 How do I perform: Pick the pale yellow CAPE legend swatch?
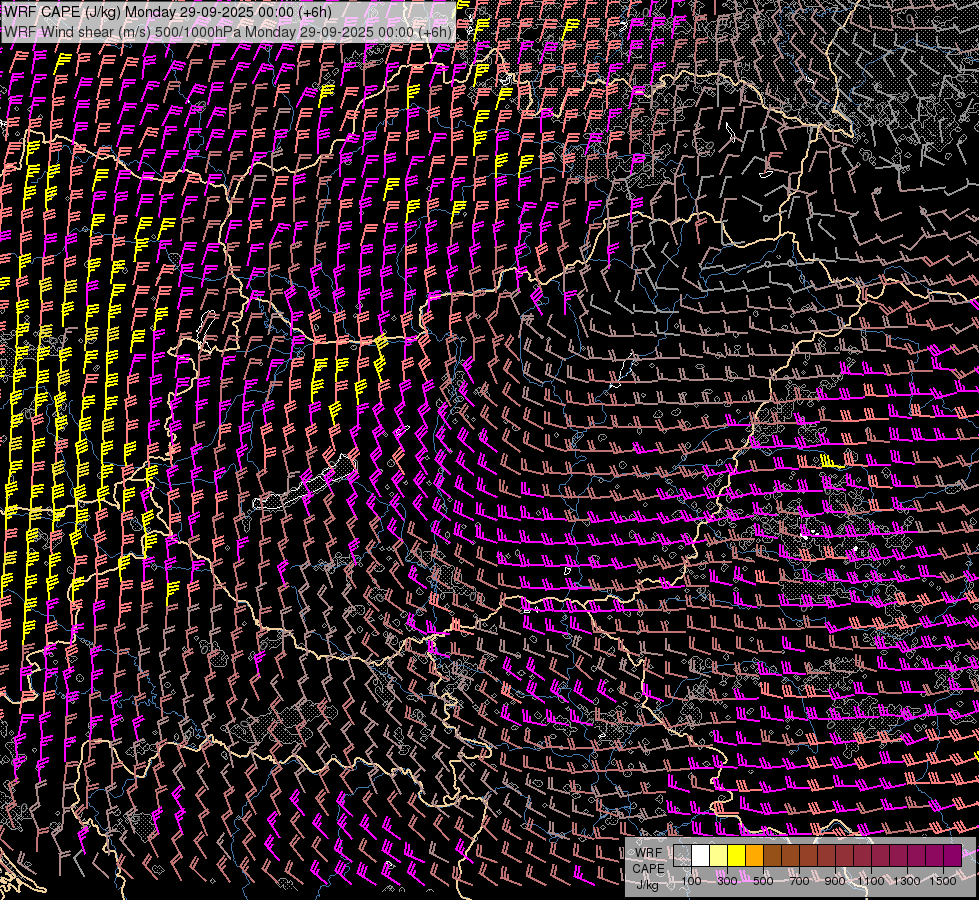718,856
